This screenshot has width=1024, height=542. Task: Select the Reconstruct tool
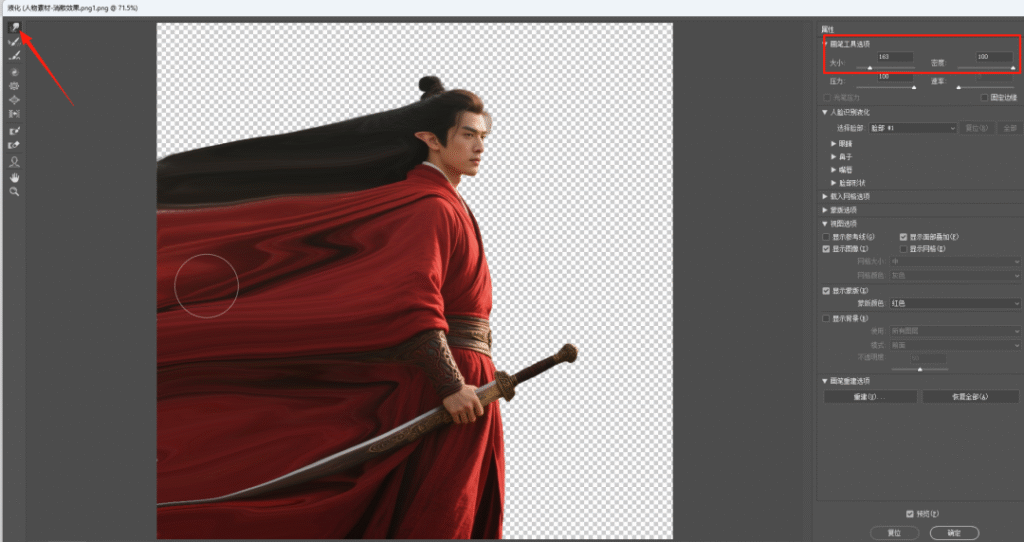click(14, 42)
